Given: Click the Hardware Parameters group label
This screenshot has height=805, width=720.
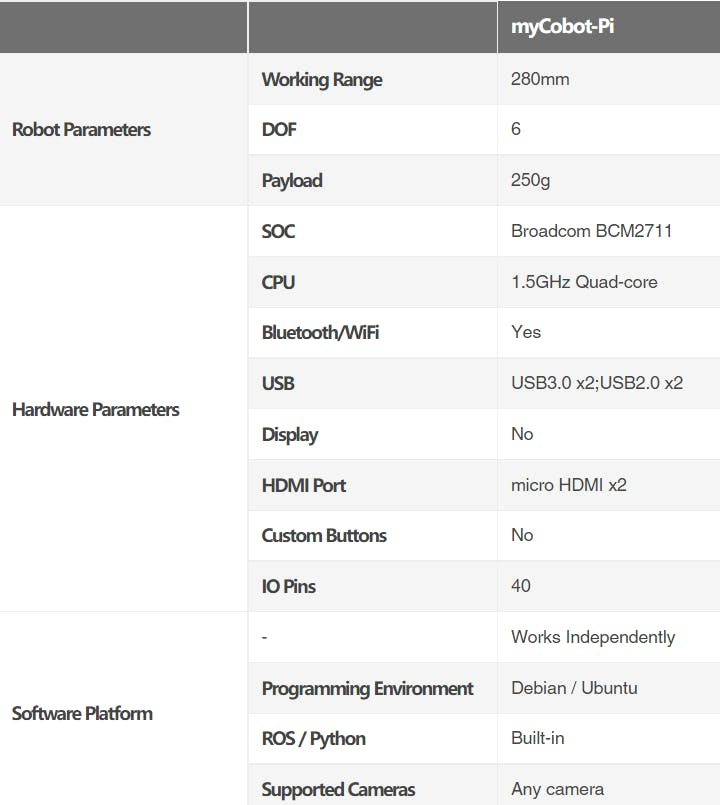Looking at the screenshot, I should point(95,410).
